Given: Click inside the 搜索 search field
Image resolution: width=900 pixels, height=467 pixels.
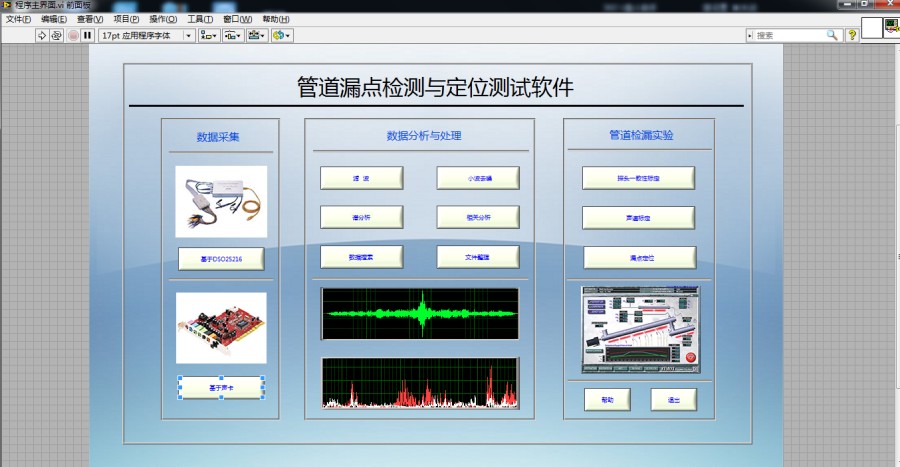Looking at the screenshot, I should pyautogui.click(x=788, y=35).
